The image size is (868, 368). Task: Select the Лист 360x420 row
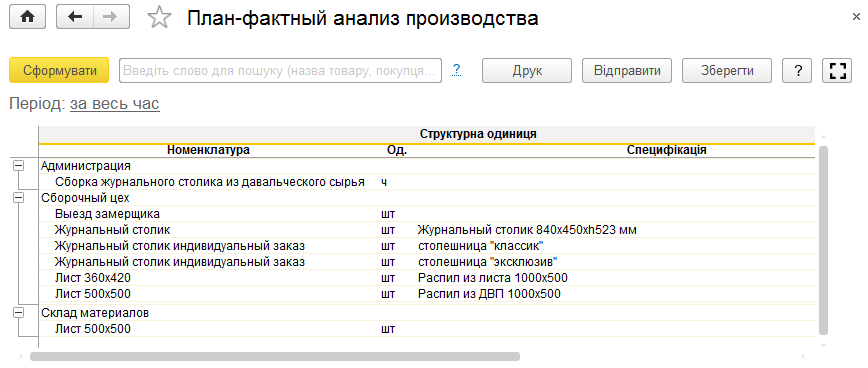426,278
